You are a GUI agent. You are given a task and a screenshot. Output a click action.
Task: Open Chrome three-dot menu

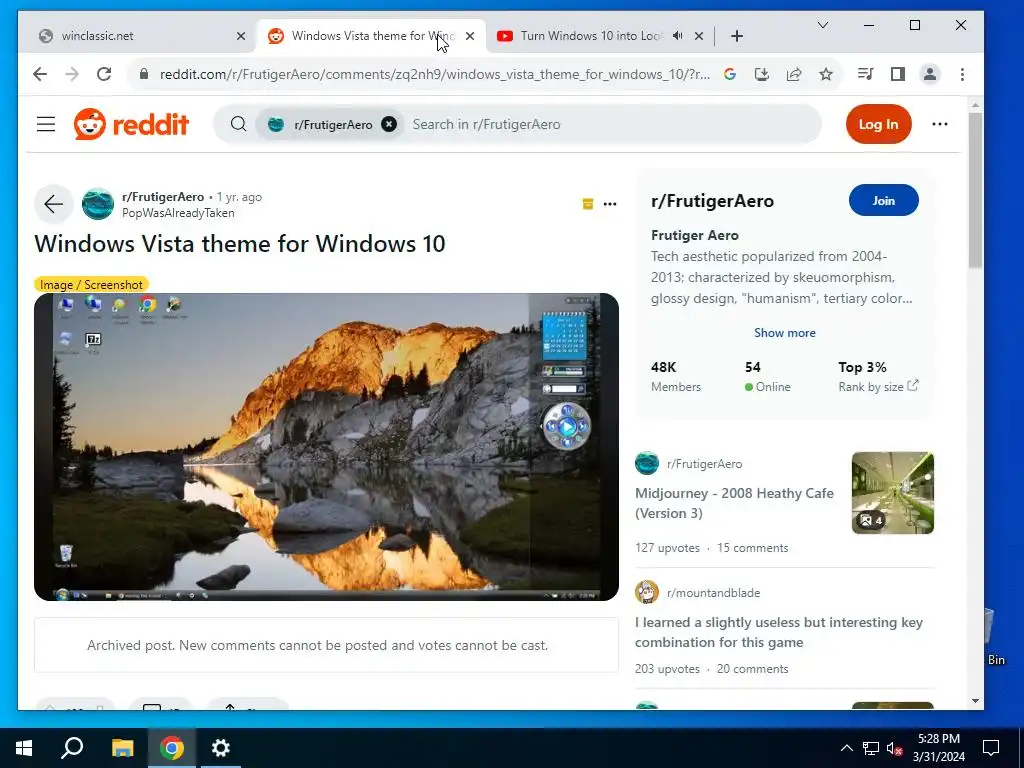tap(962, 74)
